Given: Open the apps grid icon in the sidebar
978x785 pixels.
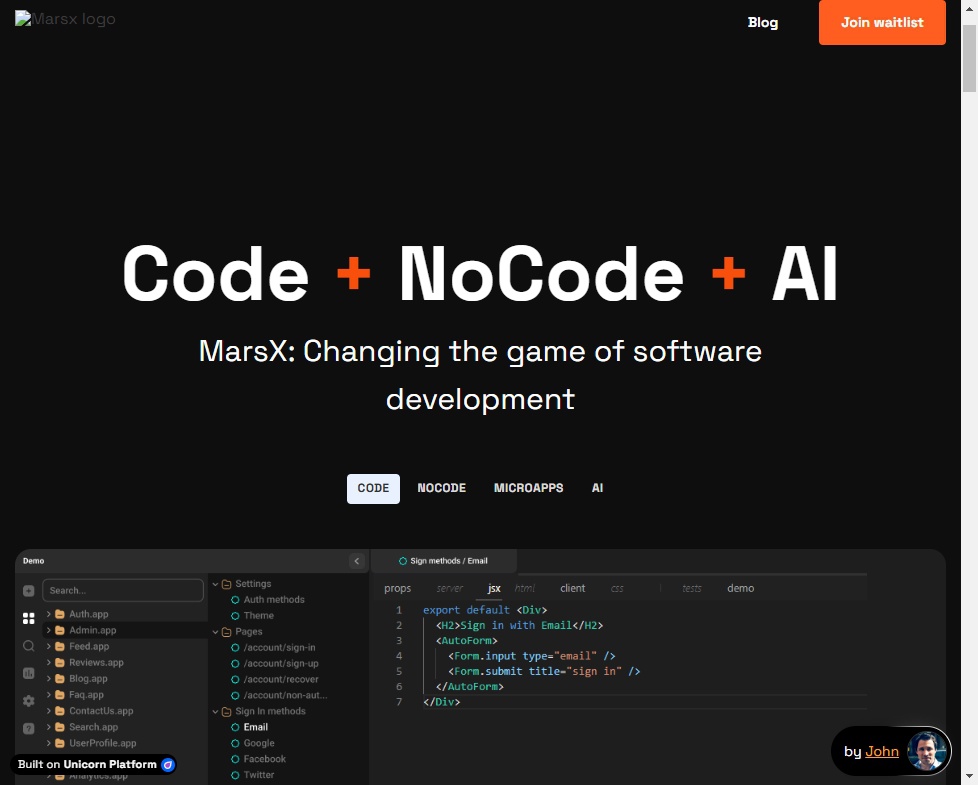Looking at the screenshot, I should pos(28,618).
